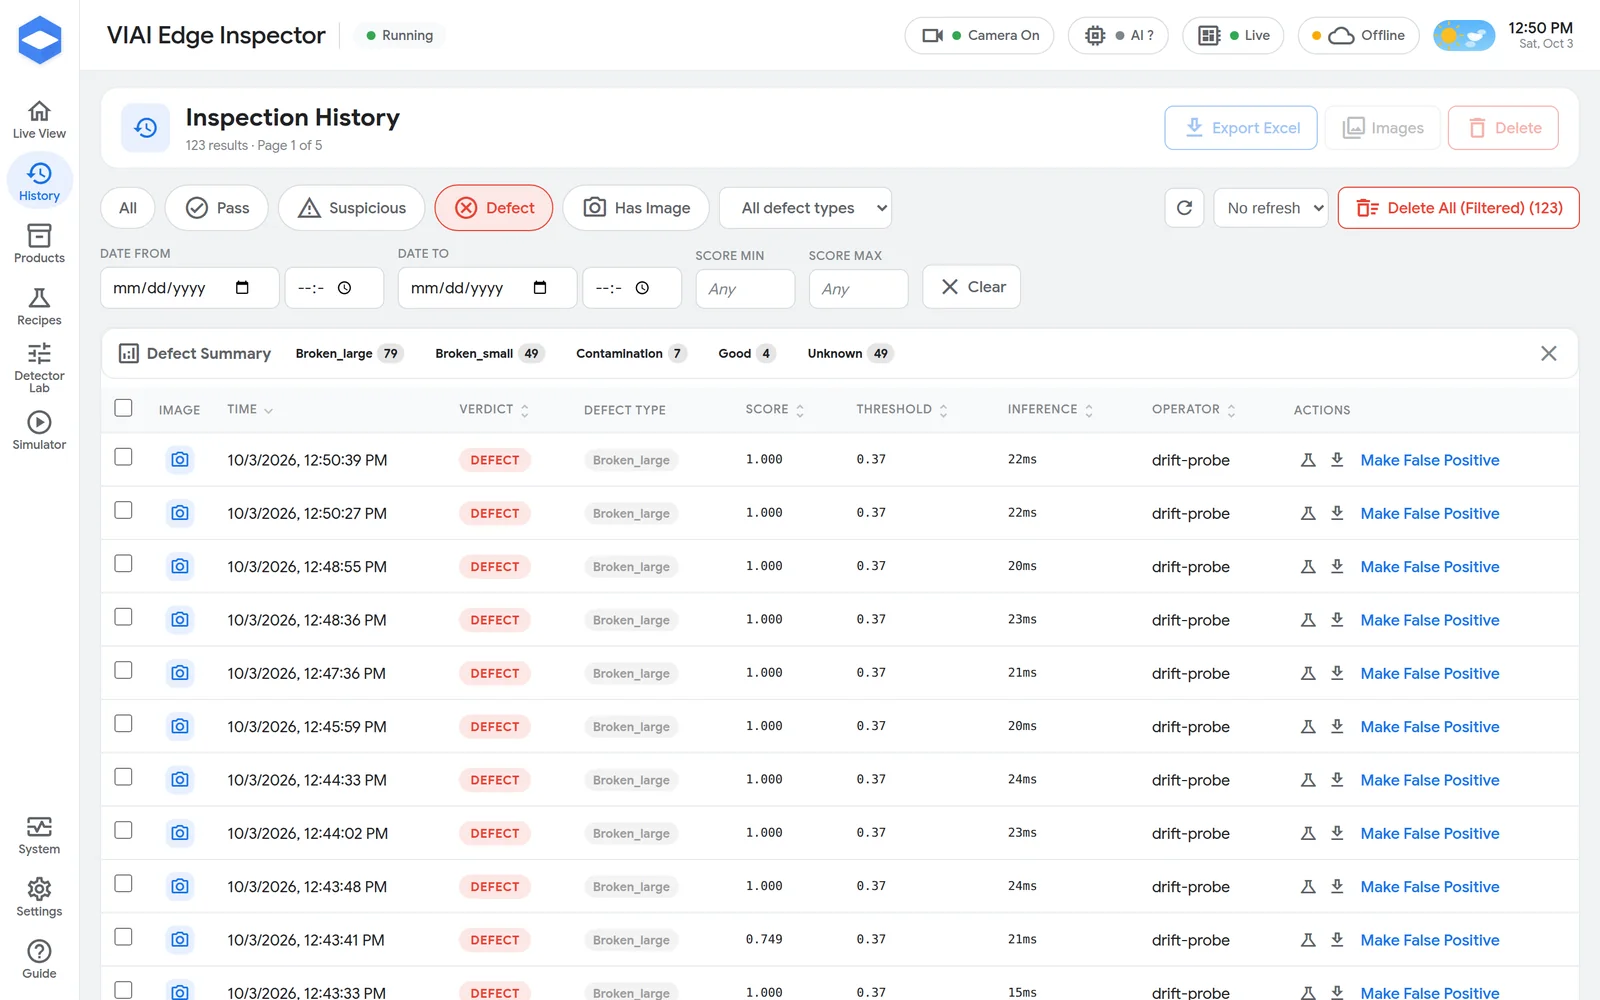1600x1000 pixels.
Task: Open the All defect types dropdown
Action: (805, 208)
